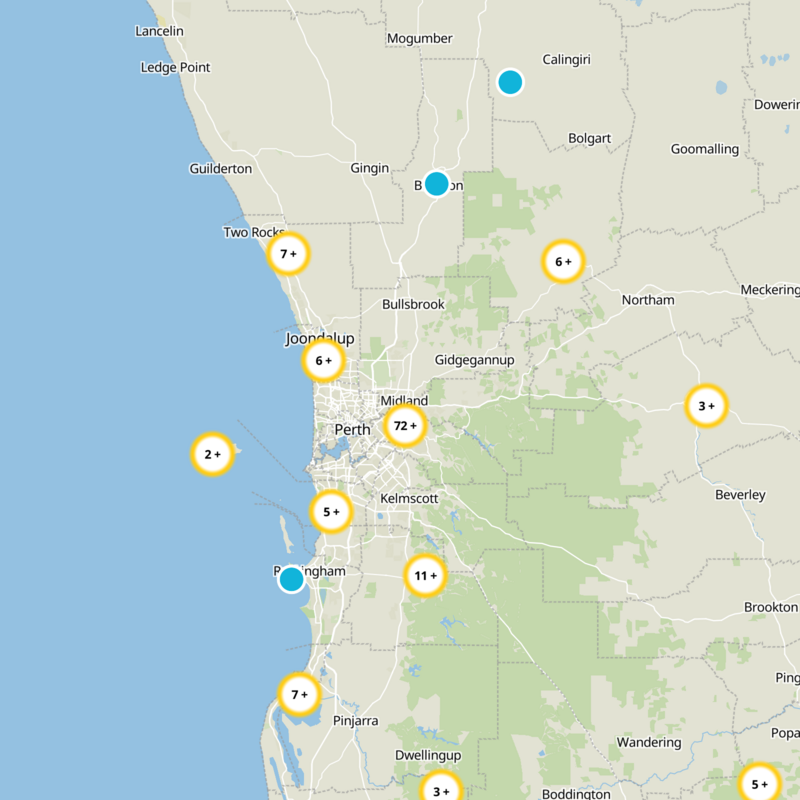
Task: Select the Pinjarra label
Action: (356, 720)
